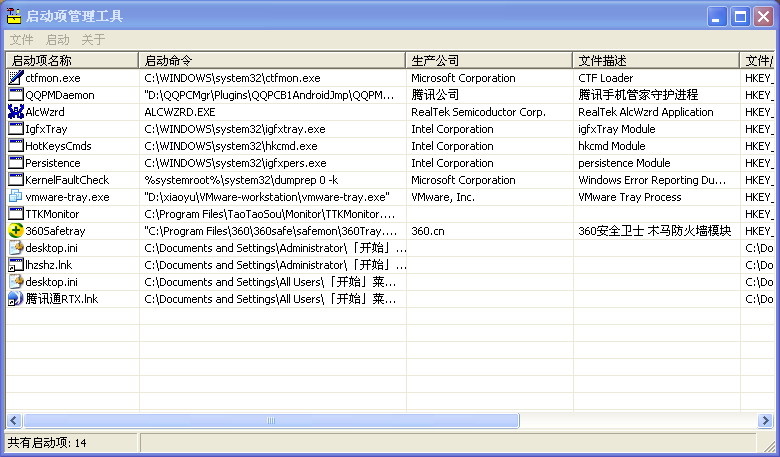This screenshot has width=780, height=457.
Task: Select the KernelFaultCheck startup row
Action: click(390, 180)
